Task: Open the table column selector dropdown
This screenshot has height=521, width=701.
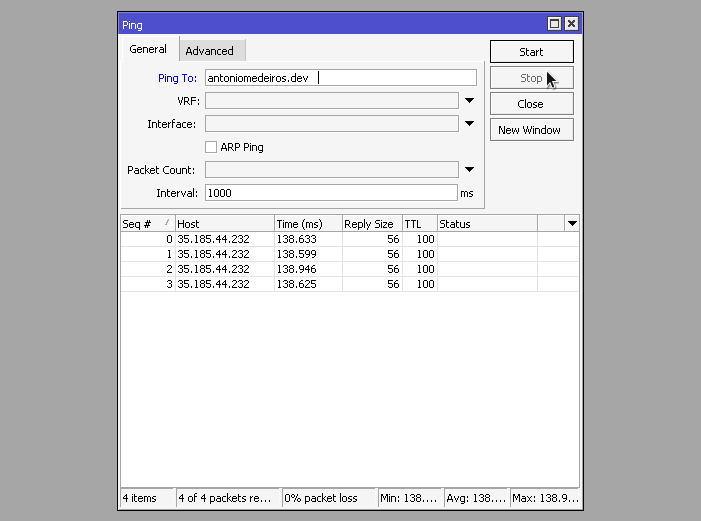Action: pyautogui.click(x=572, y=224)
